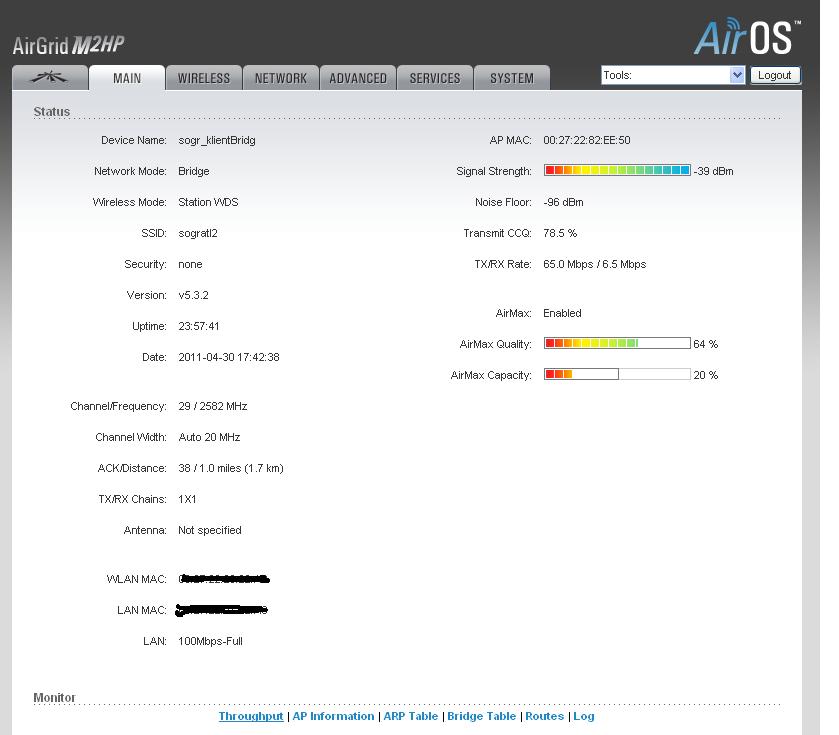Click the AirGrid M2HP product title
This screenshot has width=839, height=735.
pyautogui.click(x=68, y=45)
